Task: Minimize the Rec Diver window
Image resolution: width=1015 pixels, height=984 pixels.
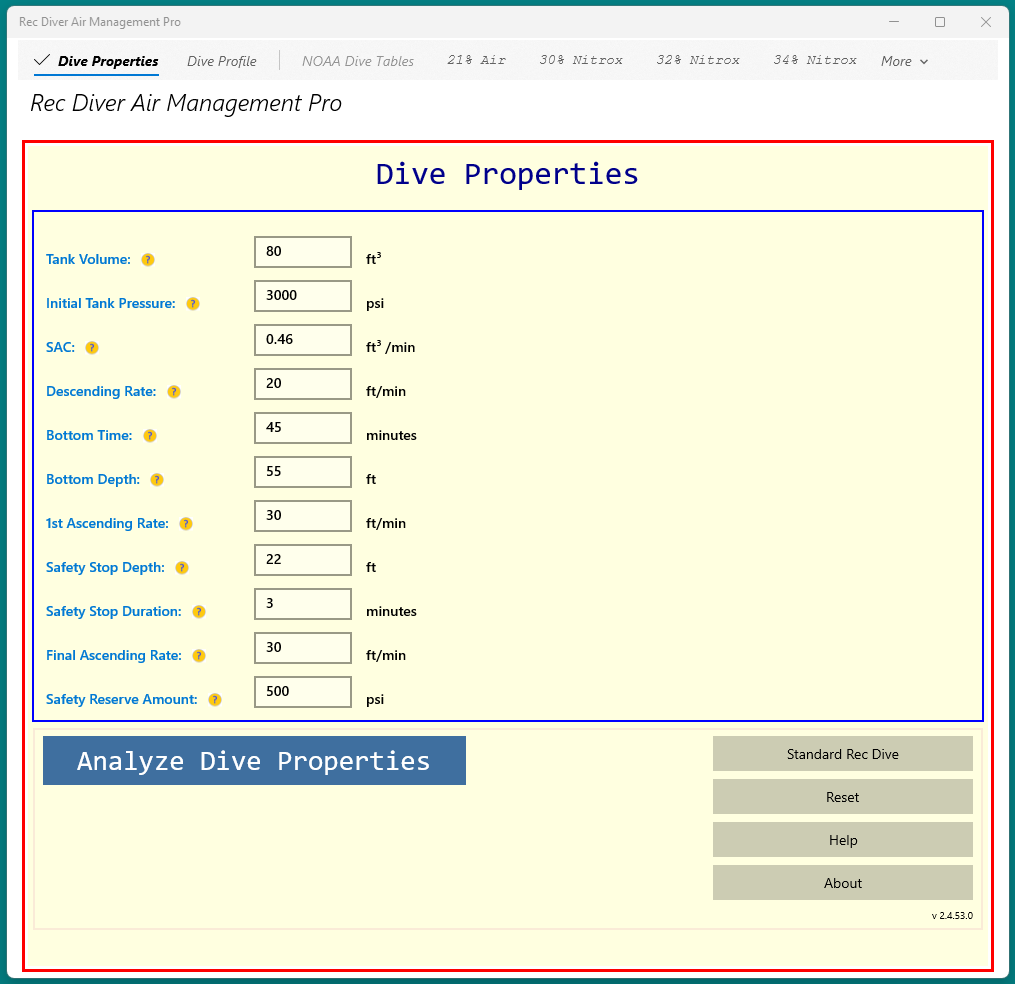Action: [894, 22]
